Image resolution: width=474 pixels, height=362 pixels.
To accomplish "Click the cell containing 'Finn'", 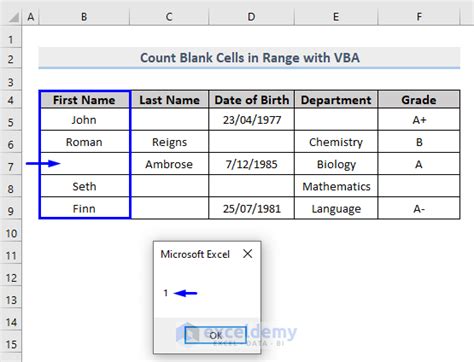I will [84, 208].
